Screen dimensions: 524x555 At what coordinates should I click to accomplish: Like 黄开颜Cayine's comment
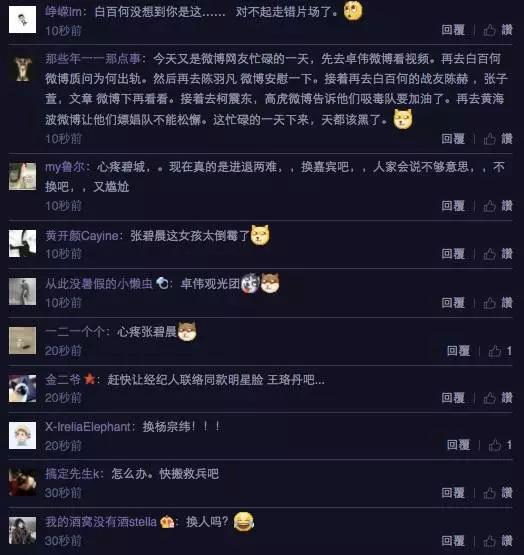click(498, 254)
